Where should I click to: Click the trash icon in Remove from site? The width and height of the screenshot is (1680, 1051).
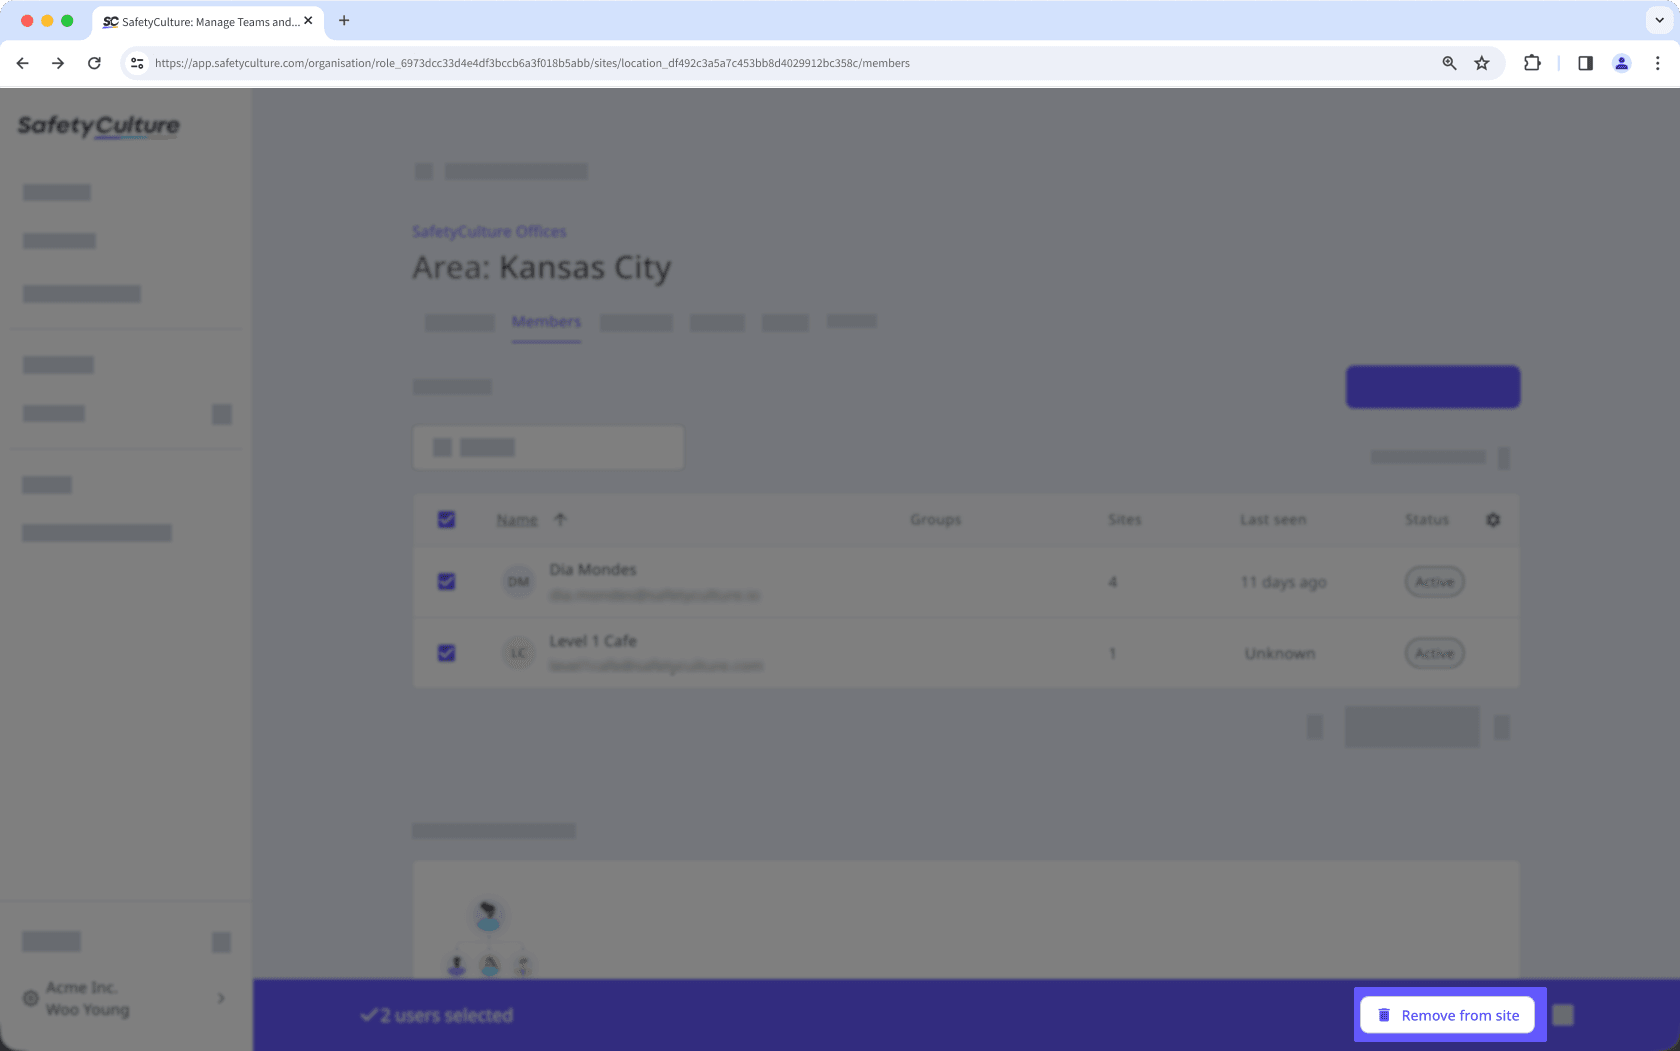coord(1384,1014)
